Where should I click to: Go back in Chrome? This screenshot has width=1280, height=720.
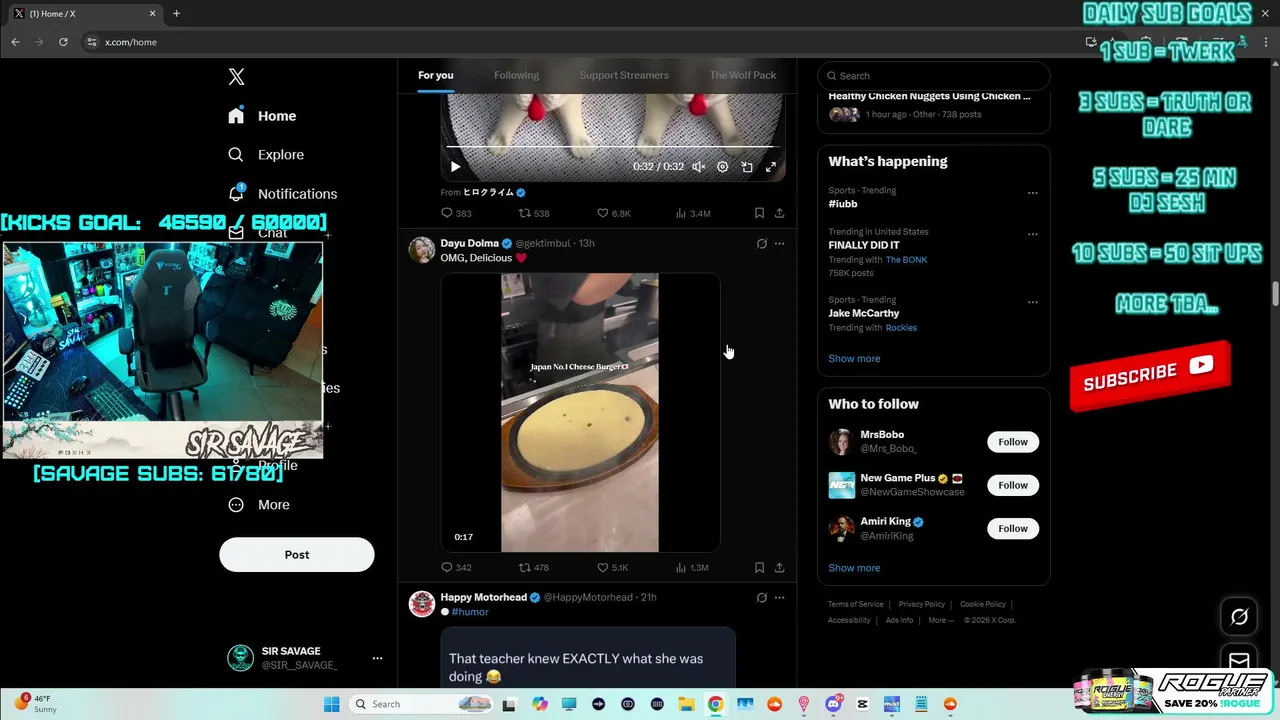click(15, 42)
